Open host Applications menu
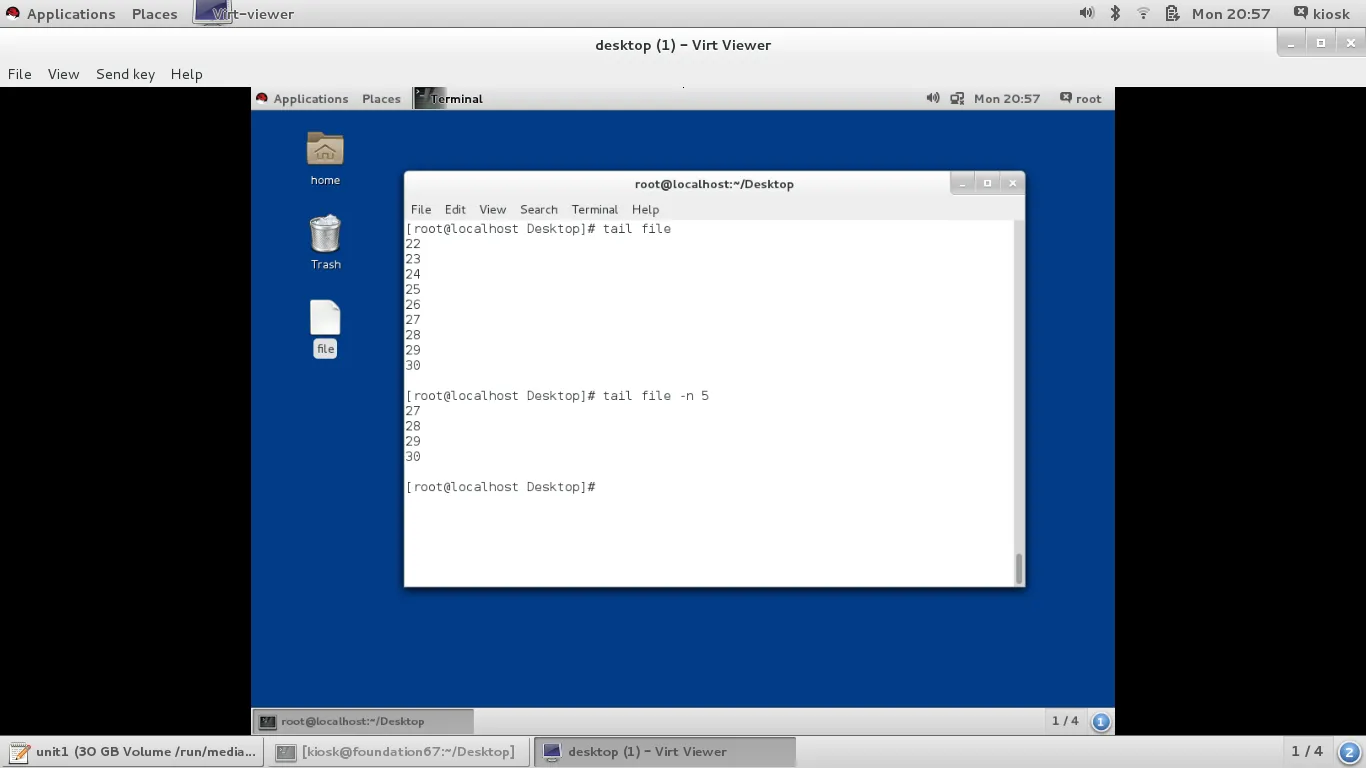1366x768 pixels. coord(60,14)
